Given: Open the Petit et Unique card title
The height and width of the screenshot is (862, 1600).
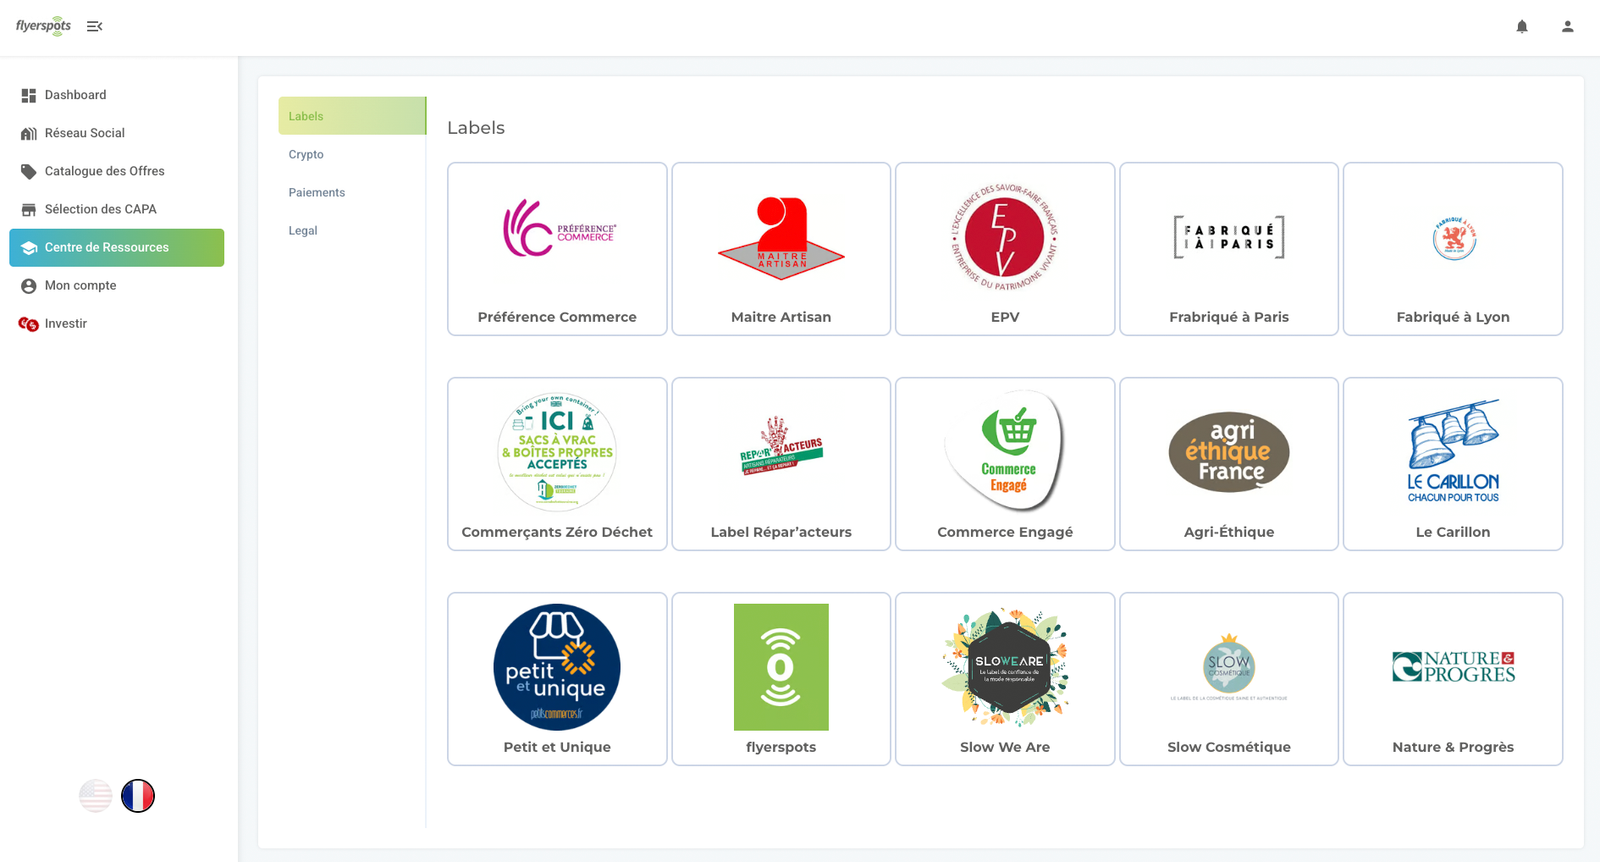Looking at the screenshot, I should coord(557,747).
